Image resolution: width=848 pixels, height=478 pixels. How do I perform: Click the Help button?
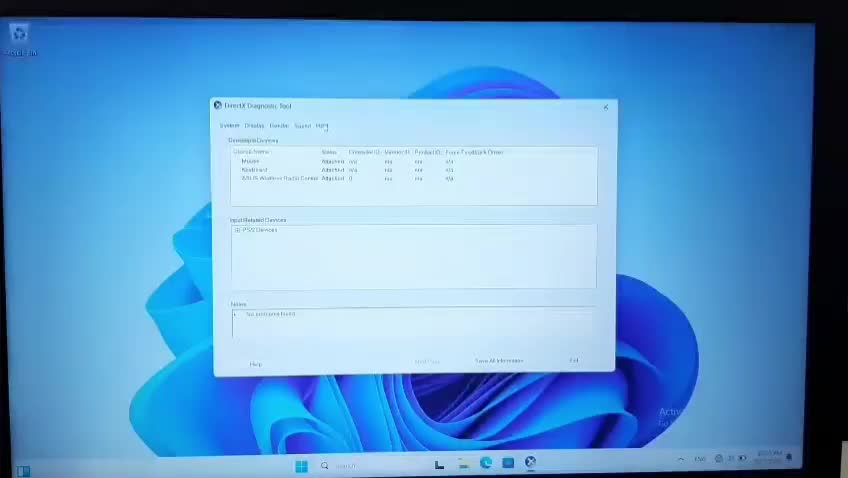point(256,364)
